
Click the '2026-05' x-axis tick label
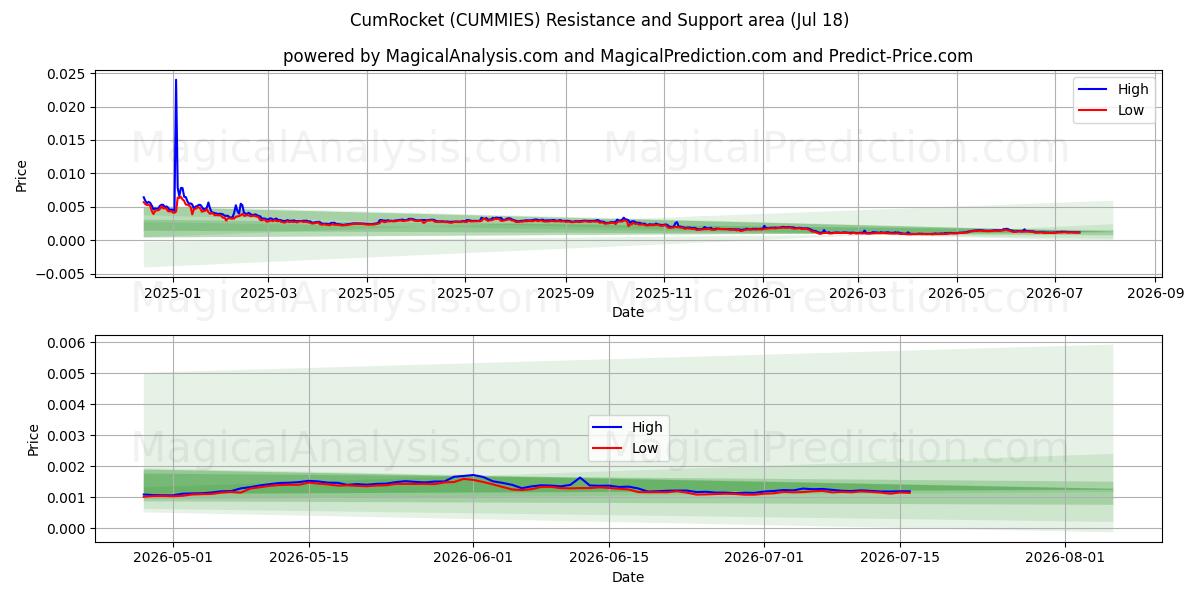pyautogui.click(x=956, y=293)
